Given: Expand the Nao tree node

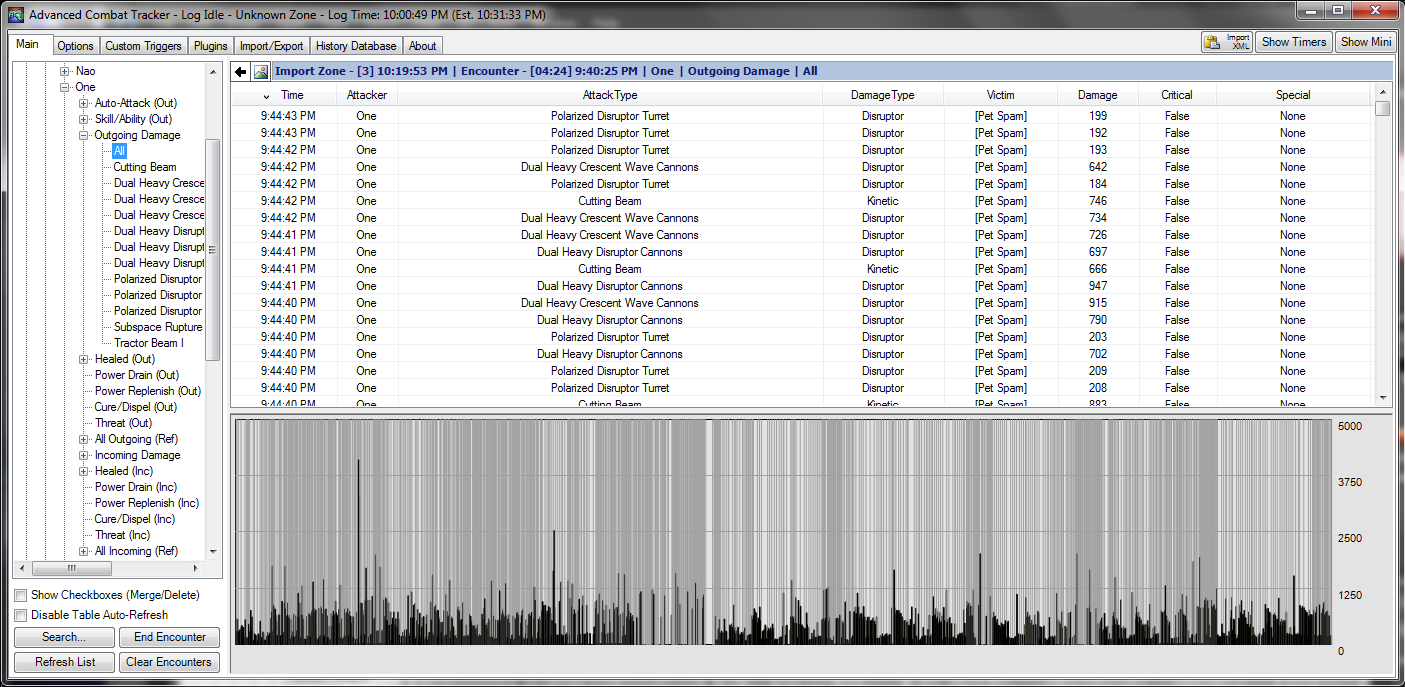Looking at the screenshot, I should (x=66, y=71).
